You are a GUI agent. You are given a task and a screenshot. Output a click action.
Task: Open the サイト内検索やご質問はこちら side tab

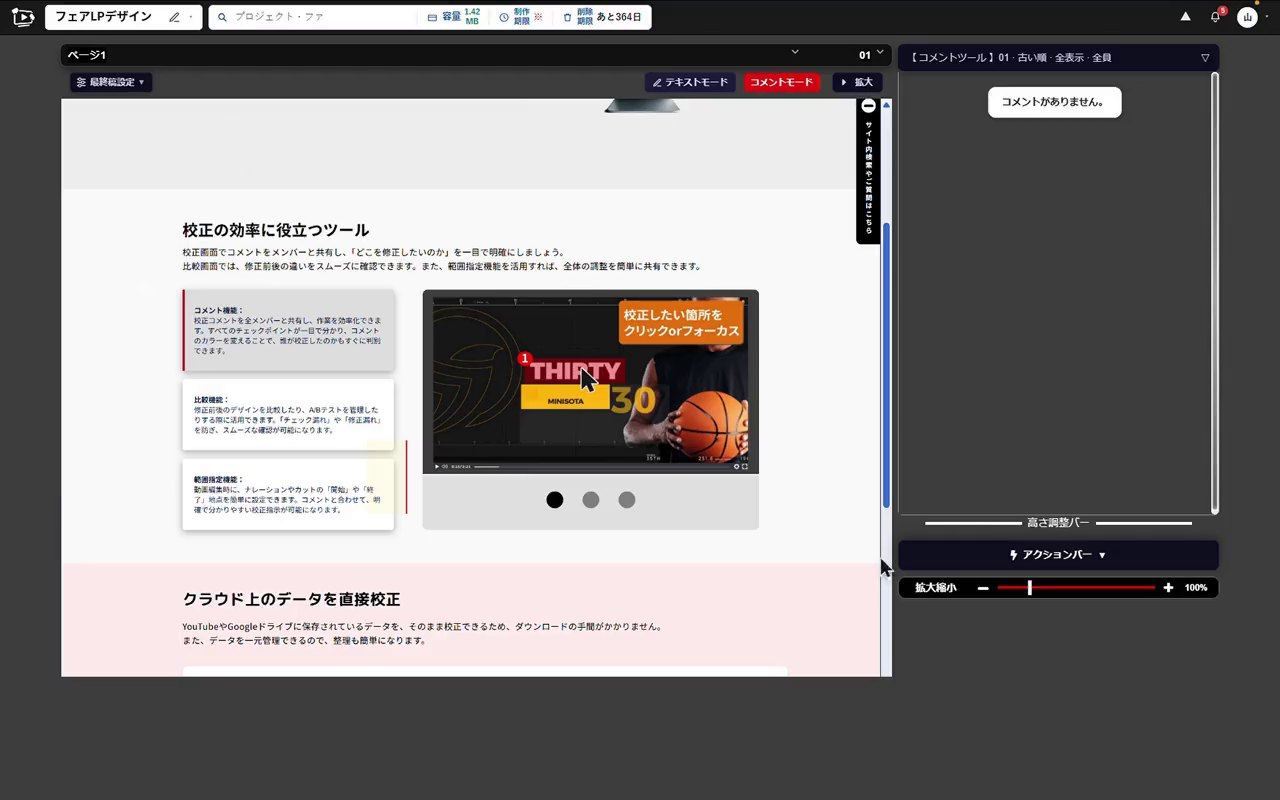pos(868,171)
